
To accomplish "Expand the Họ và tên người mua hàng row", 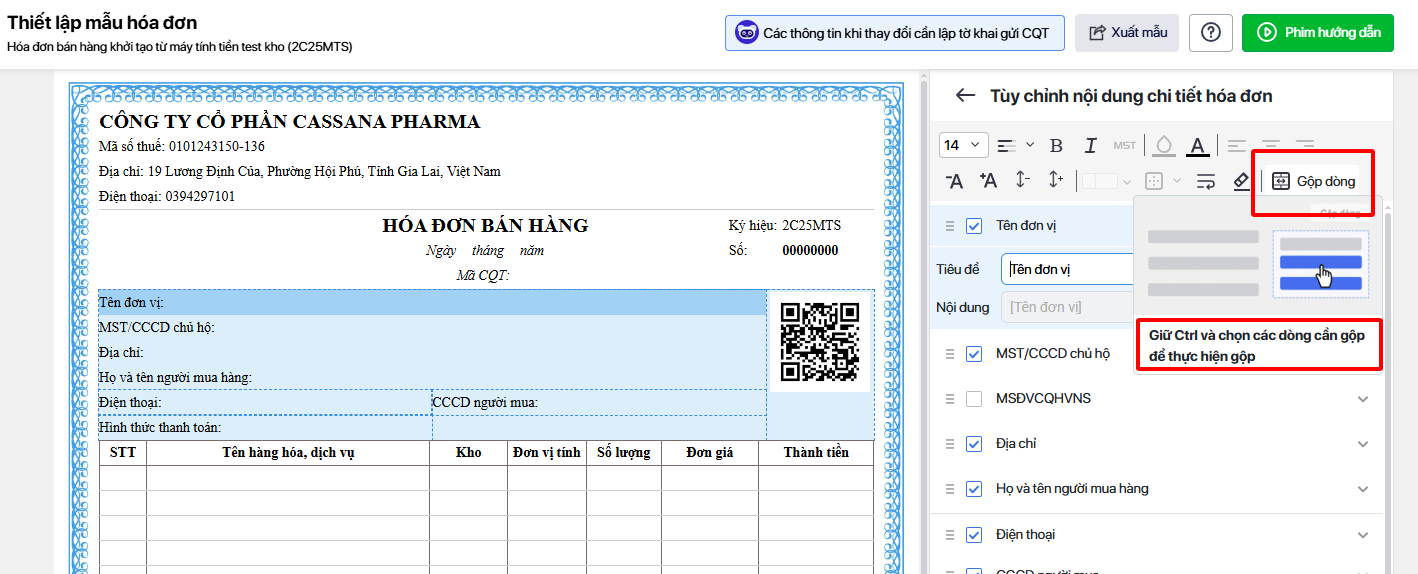I will pyautogui.click(x=1362, y=489).
